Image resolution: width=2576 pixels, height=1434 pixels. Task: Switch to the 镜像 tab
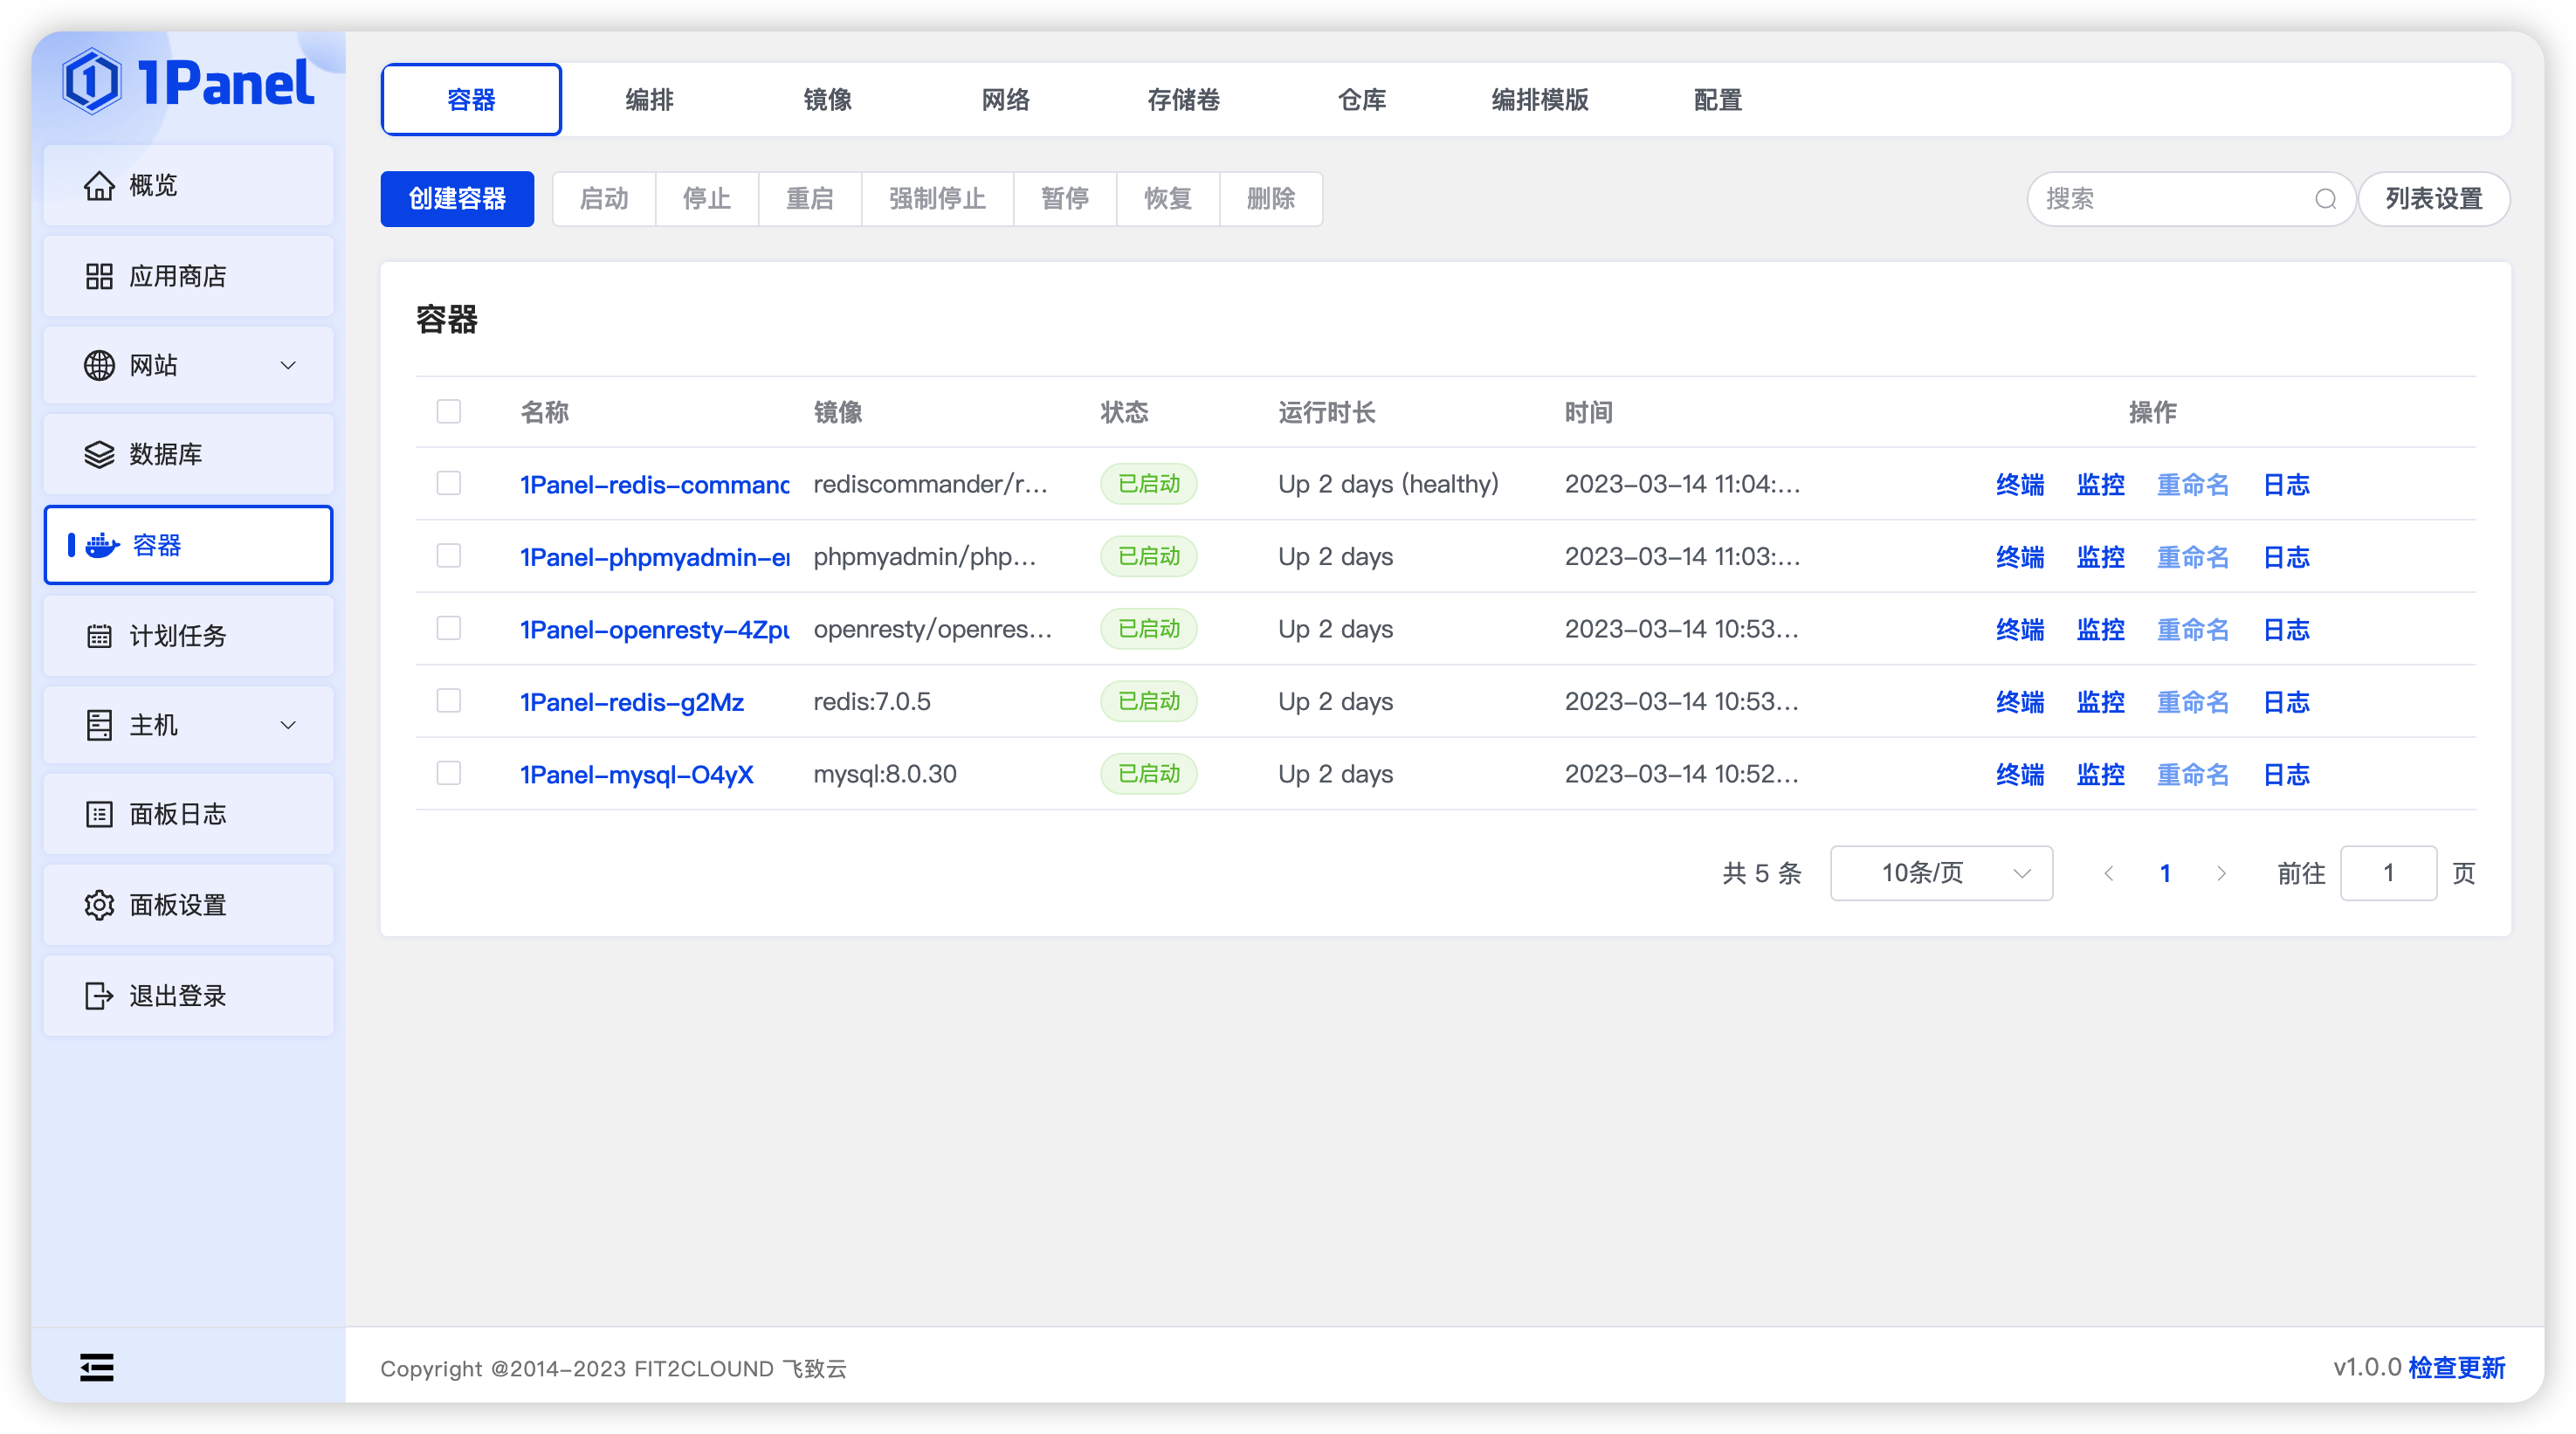pos(827,99)
